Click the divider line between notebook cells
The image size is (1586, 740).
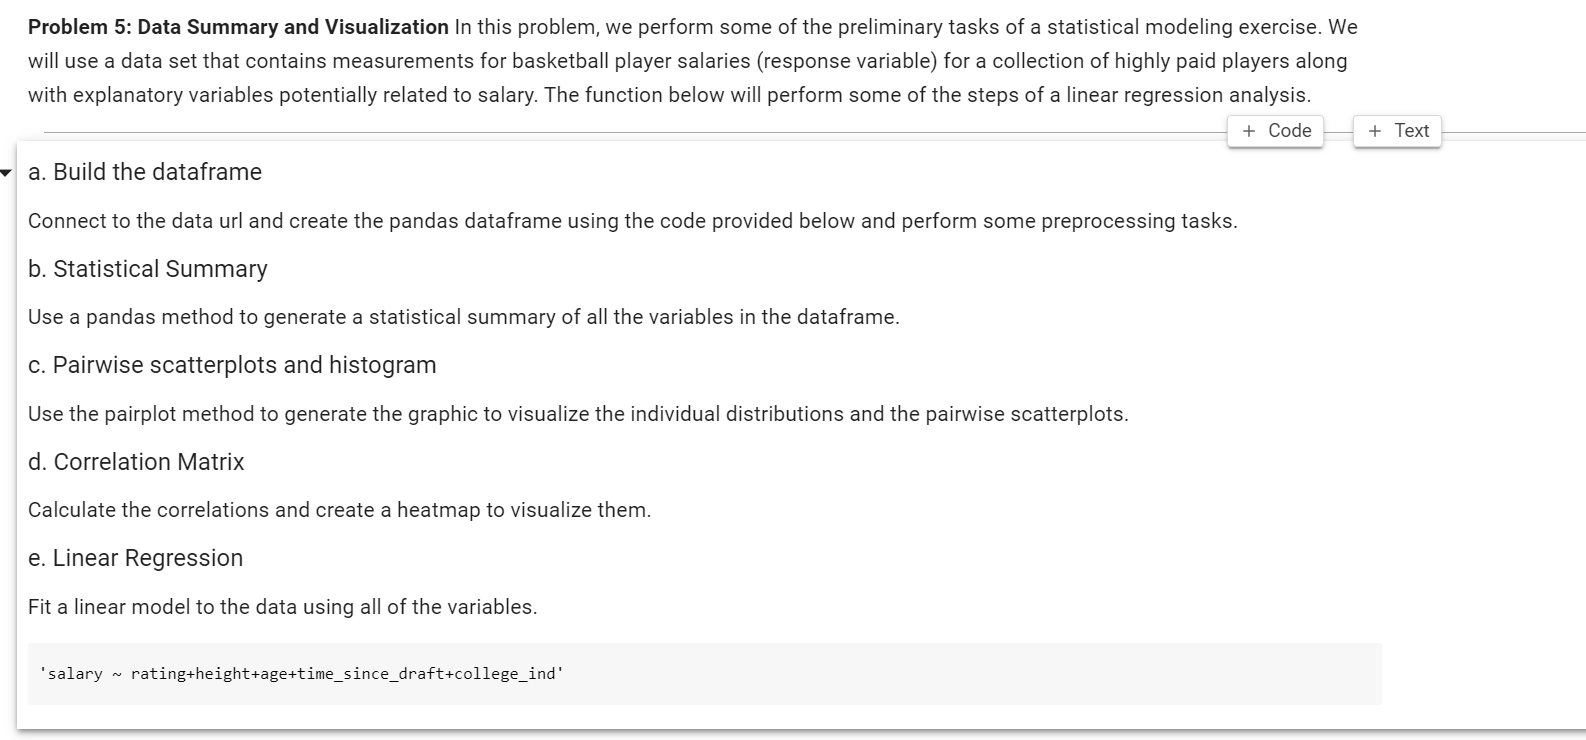(x=600, y=130)
